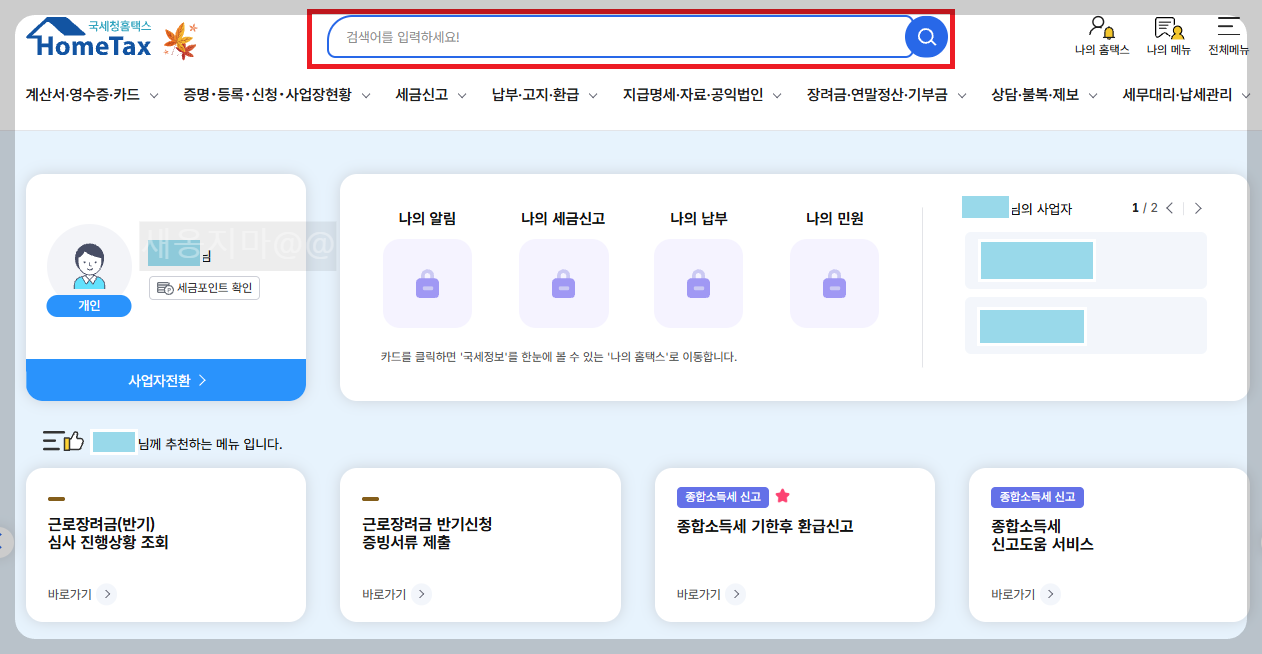Expand 계산서·영수증·카드 menu

pos(92,95)
